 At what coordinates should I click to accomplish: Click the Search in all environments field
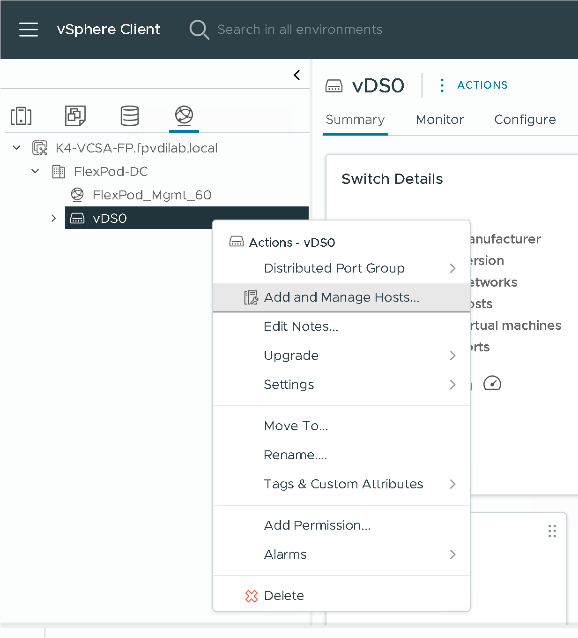coord(300,30)
